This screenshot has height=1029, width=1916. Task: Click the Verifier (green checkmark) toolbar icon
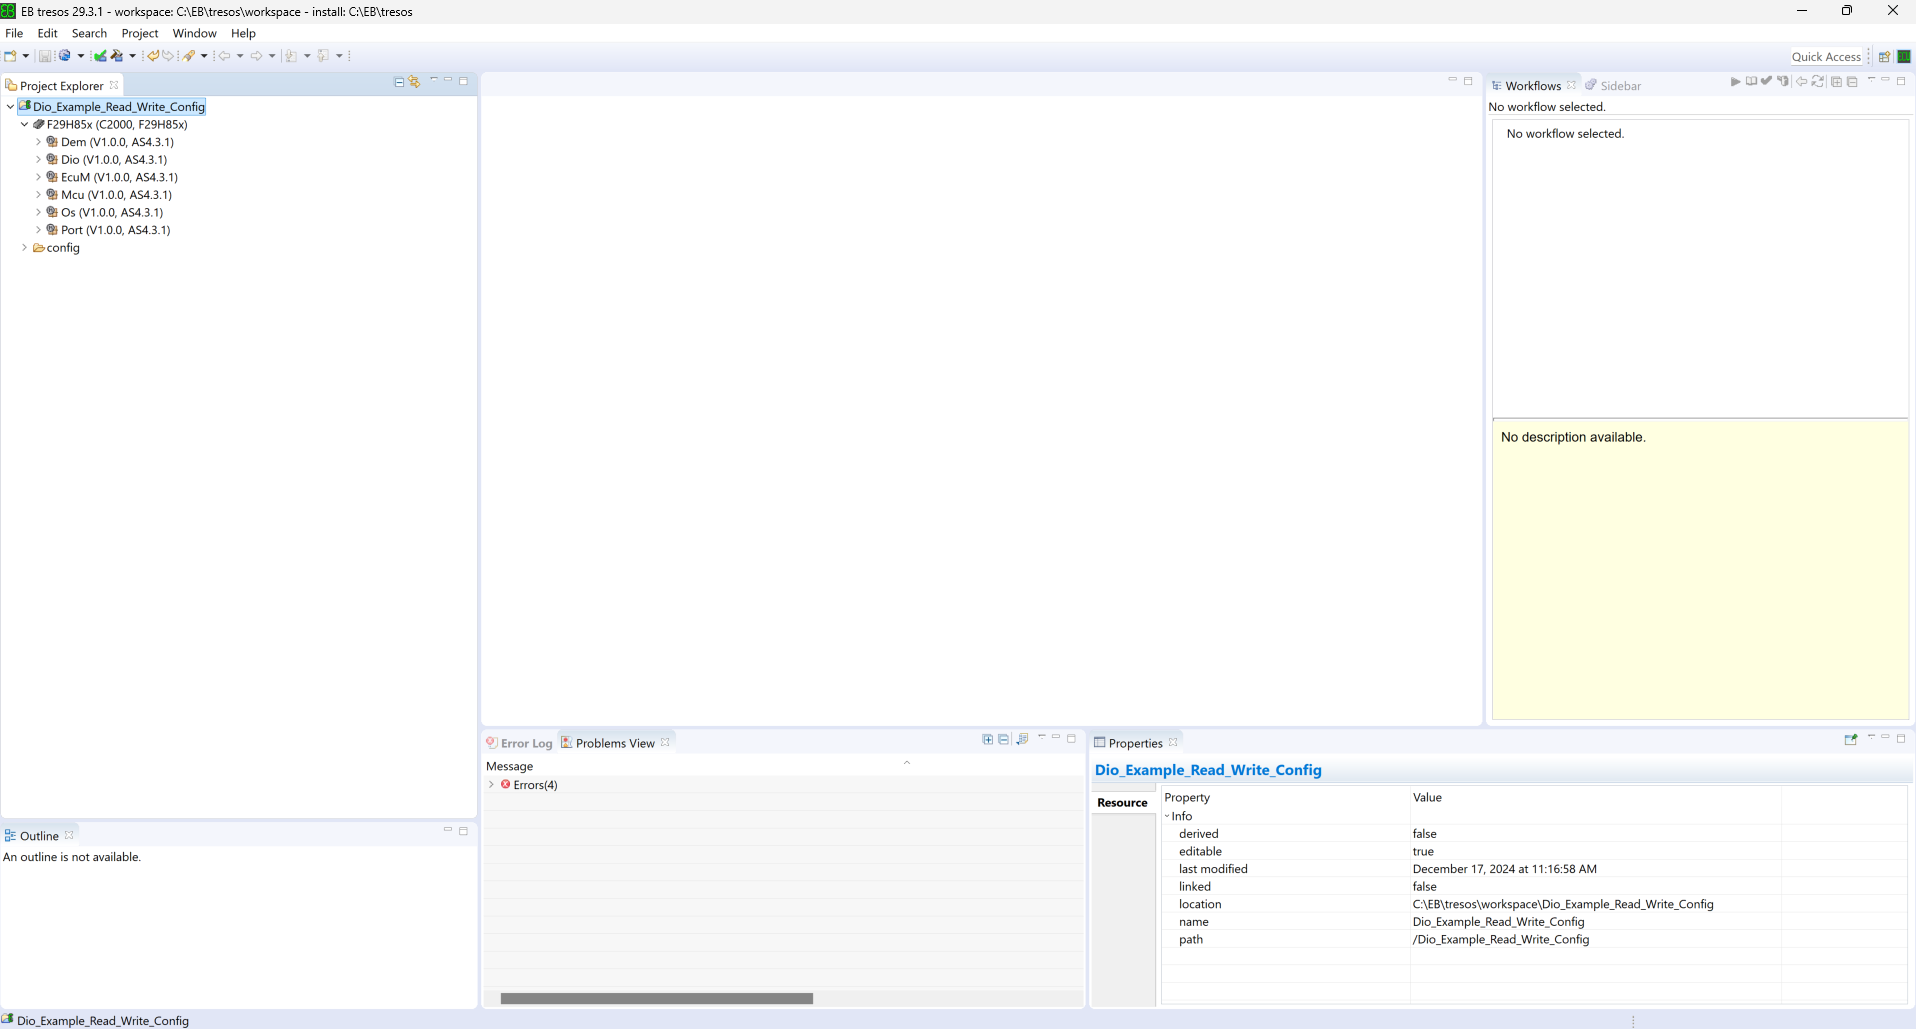(x=98, y=56)
